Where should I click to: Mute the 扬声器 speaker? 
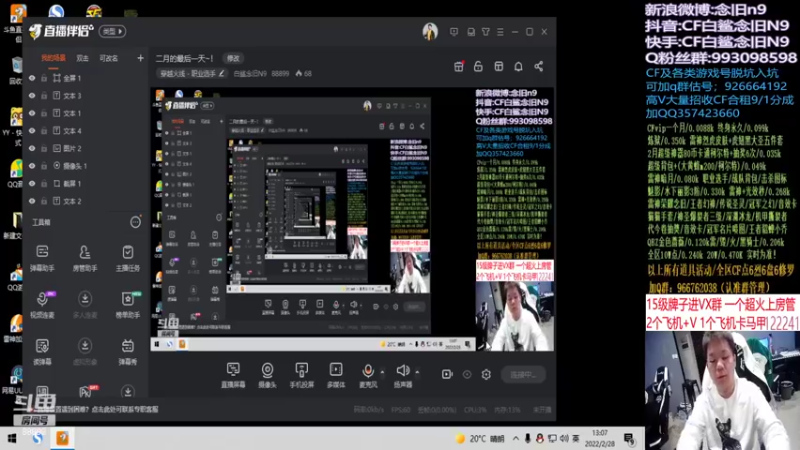tap(403, 375)
